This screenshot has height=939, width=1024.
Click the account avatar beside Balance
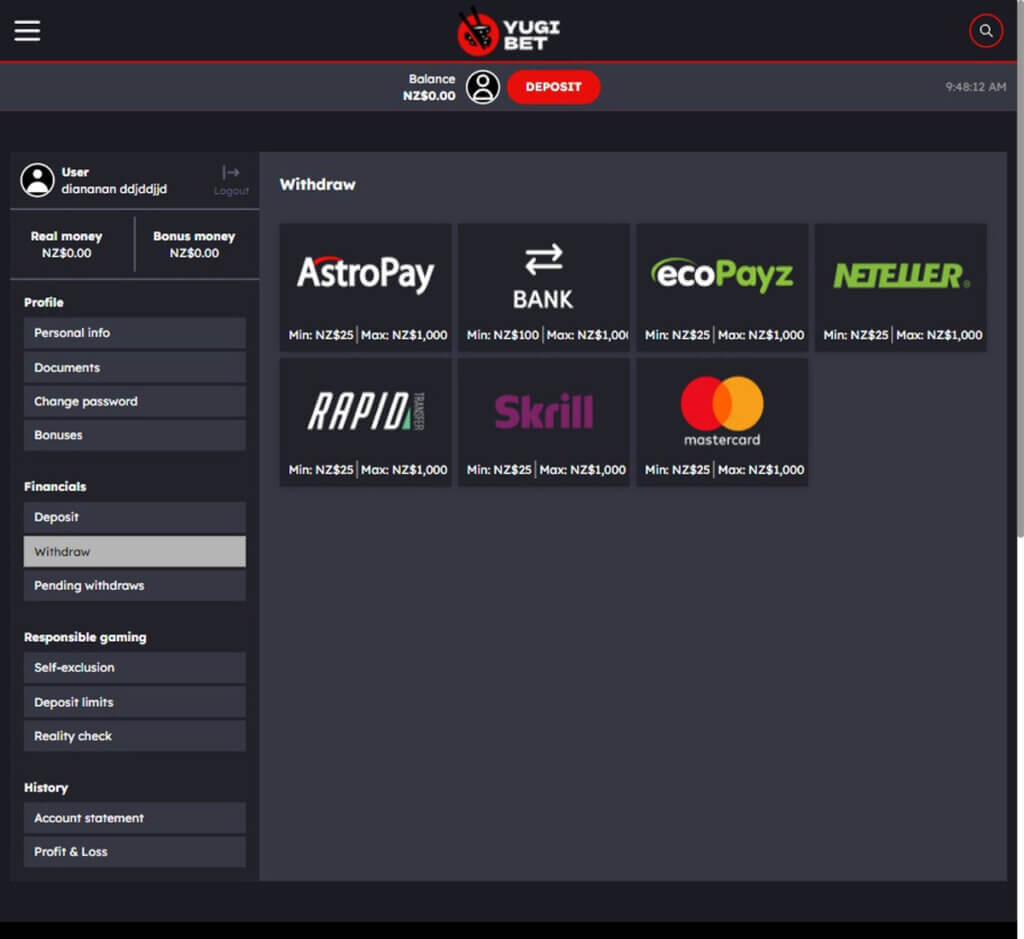(483, 87)
